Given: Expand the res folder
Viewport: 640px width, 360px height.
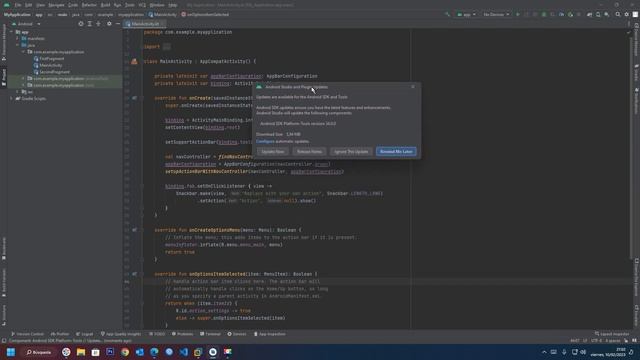Looking at the screenshot, I should coord(18,92).
